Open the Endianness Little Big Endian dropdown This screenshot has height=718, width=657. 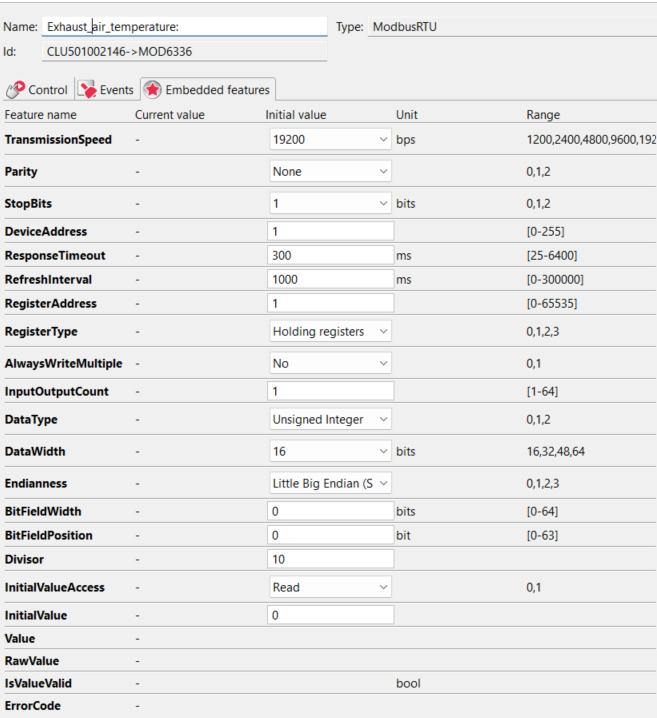coord(330,483)
